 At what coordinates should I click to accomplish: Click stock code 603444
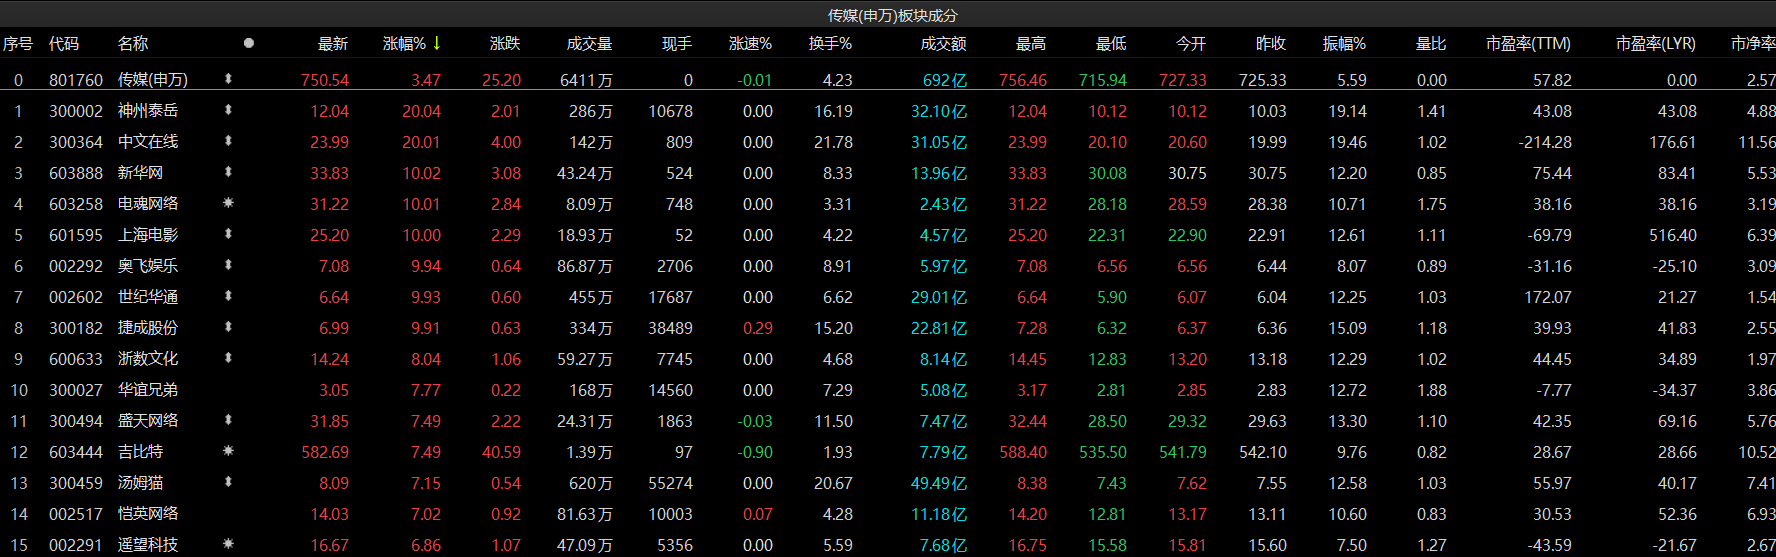click(x=76, y=452)
